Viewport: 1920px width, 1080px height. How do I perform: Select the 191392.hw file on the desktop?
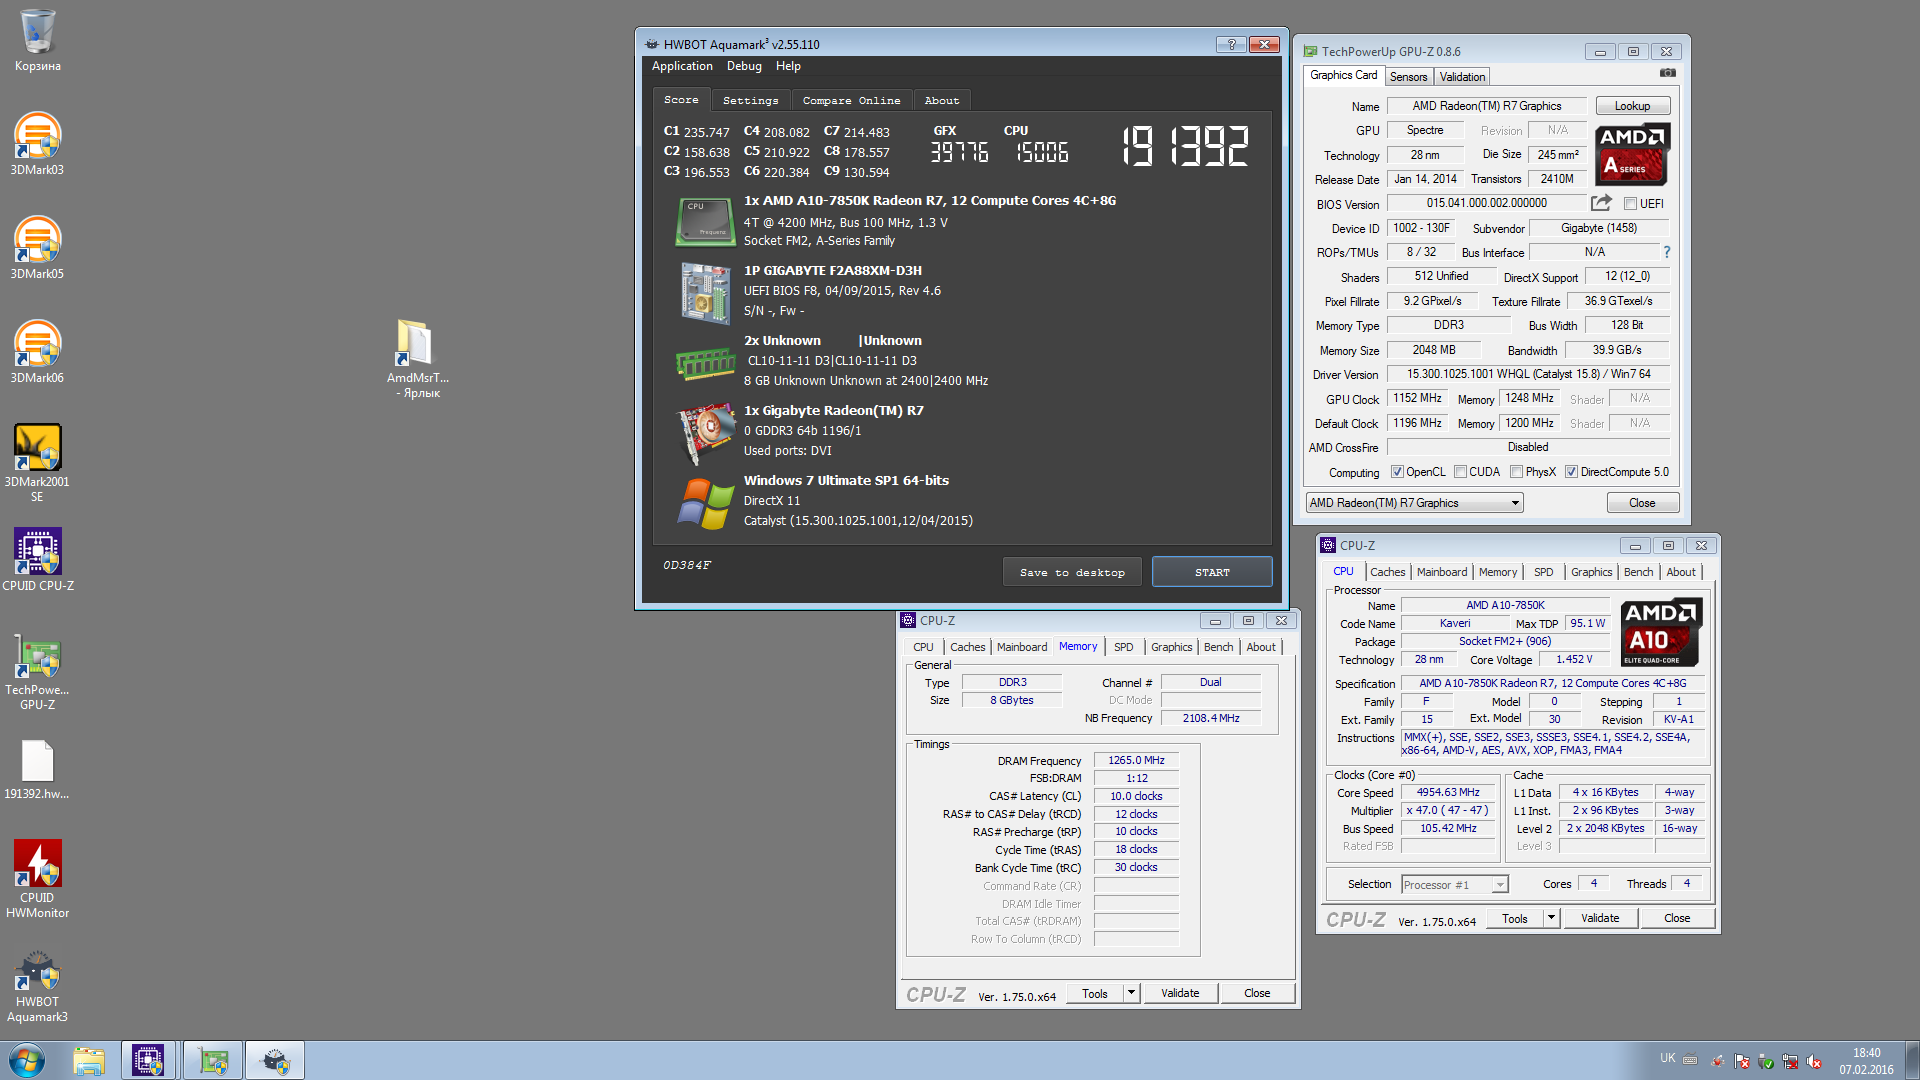(37, 770)
